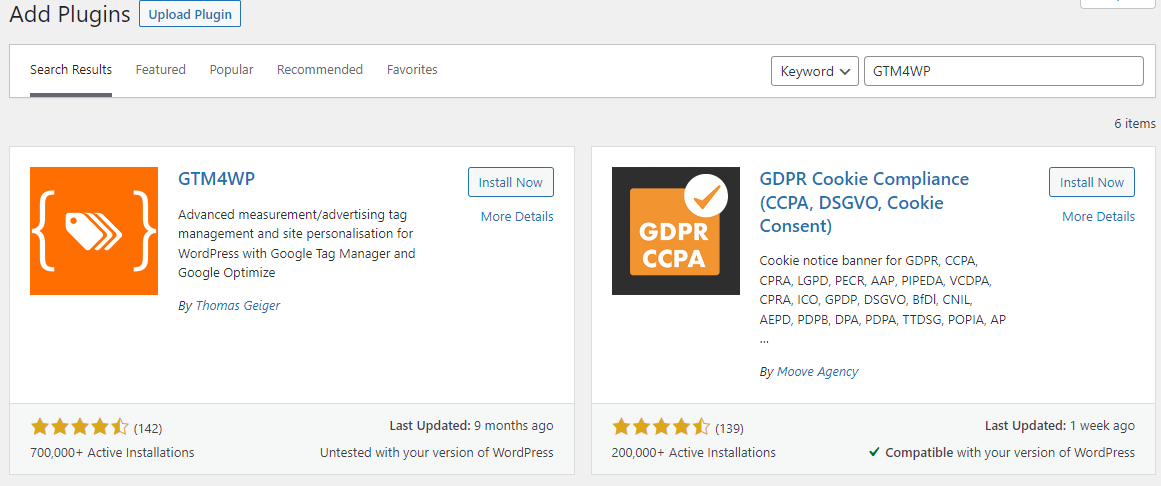Install the GTM4WP plugin now
Viewport: 1161px width, 486px height.
511,182
